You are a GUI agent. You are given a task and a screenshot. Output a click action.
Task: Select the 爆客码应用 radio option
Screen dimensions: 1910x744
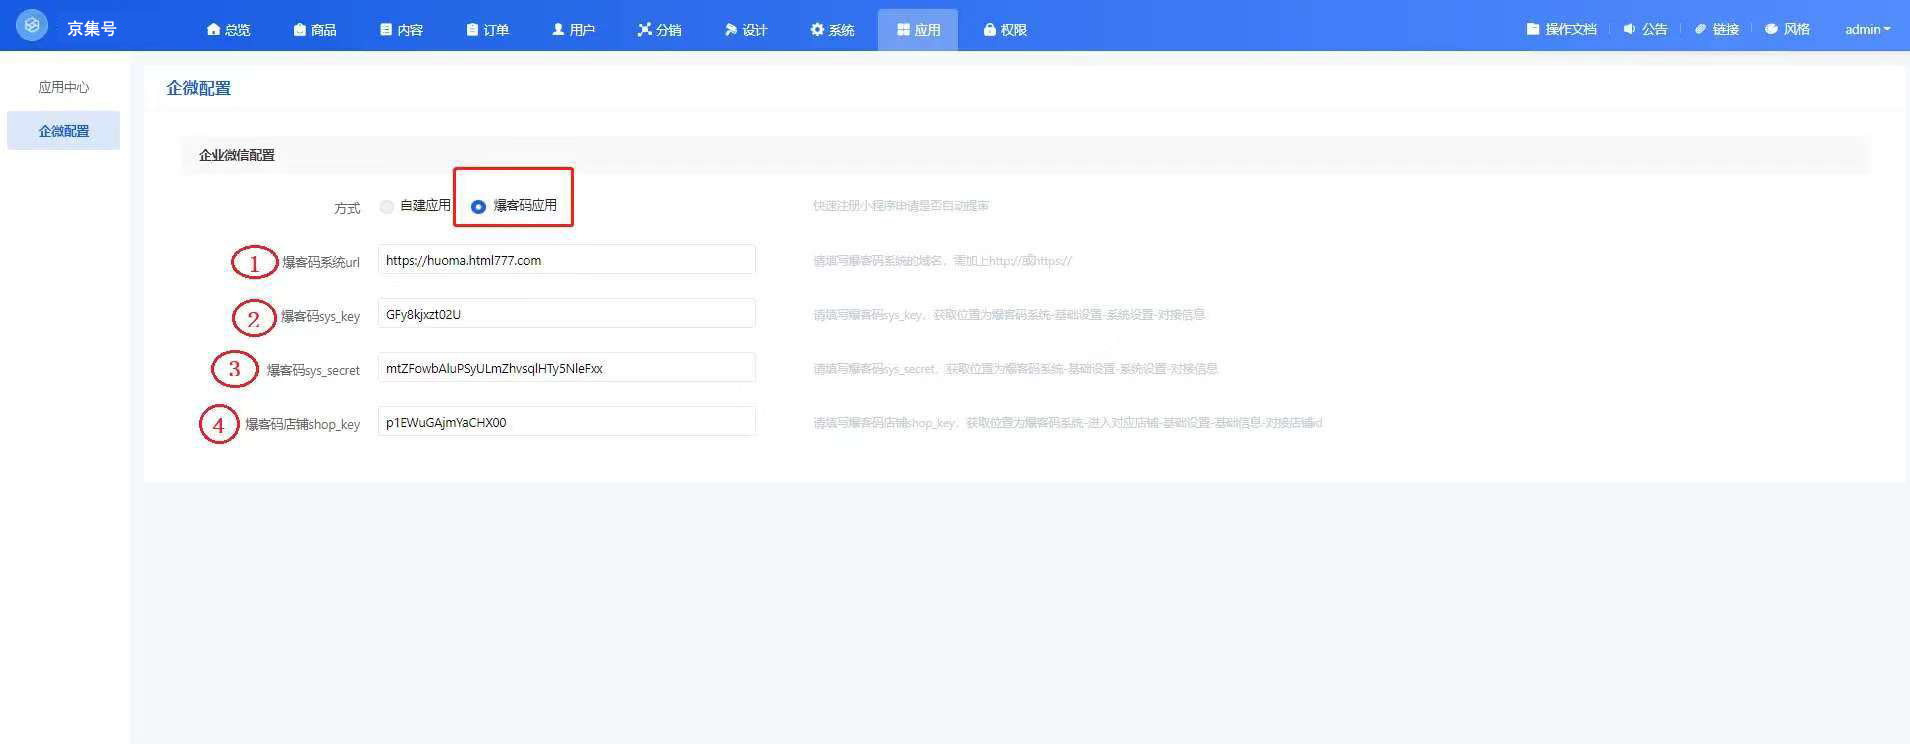[x=478, y=207]
